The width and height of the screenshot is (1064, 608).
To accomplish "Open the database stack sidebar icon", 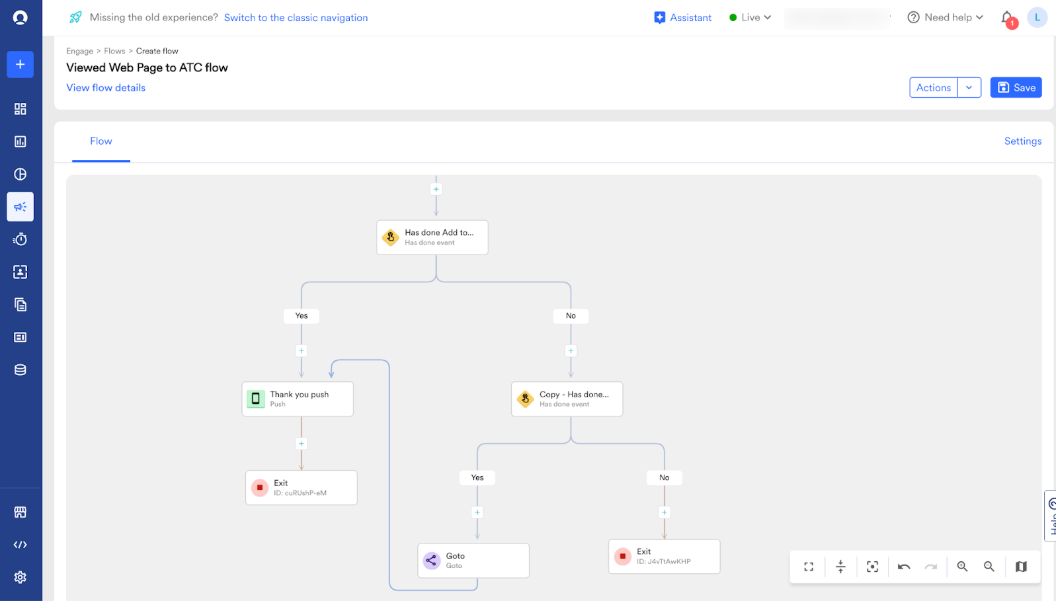I will pos(20,370).
